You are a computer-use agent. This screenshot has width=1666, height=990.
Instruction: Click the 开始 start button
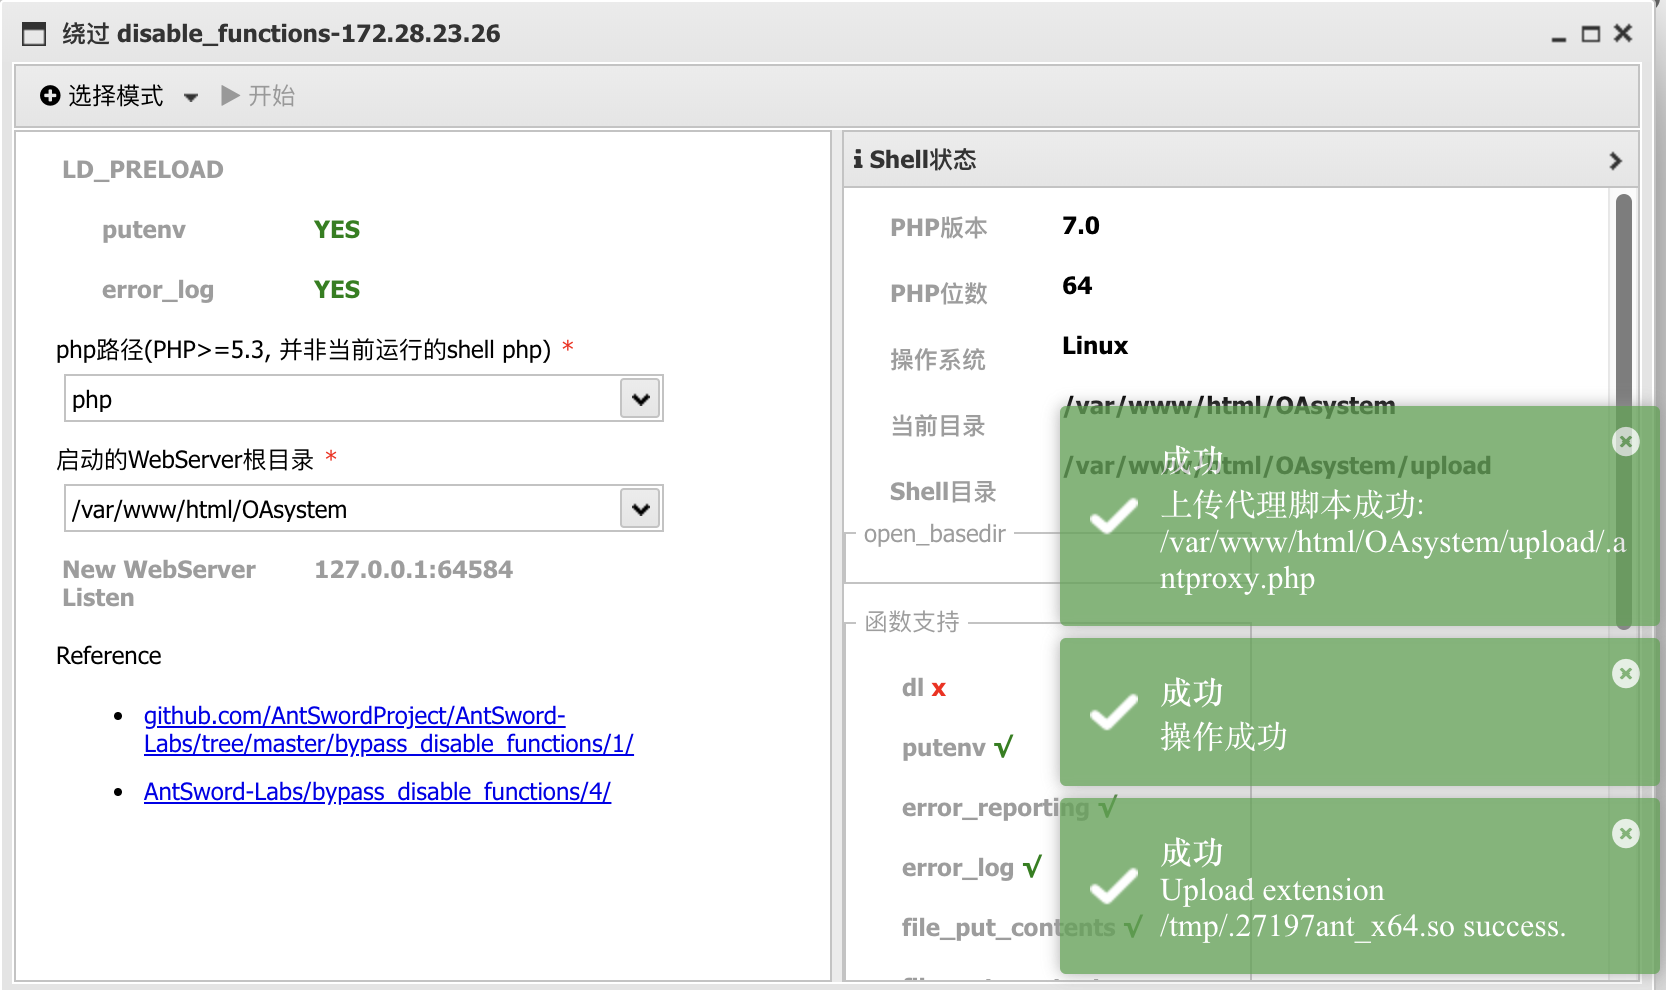[x=258, y=96]
